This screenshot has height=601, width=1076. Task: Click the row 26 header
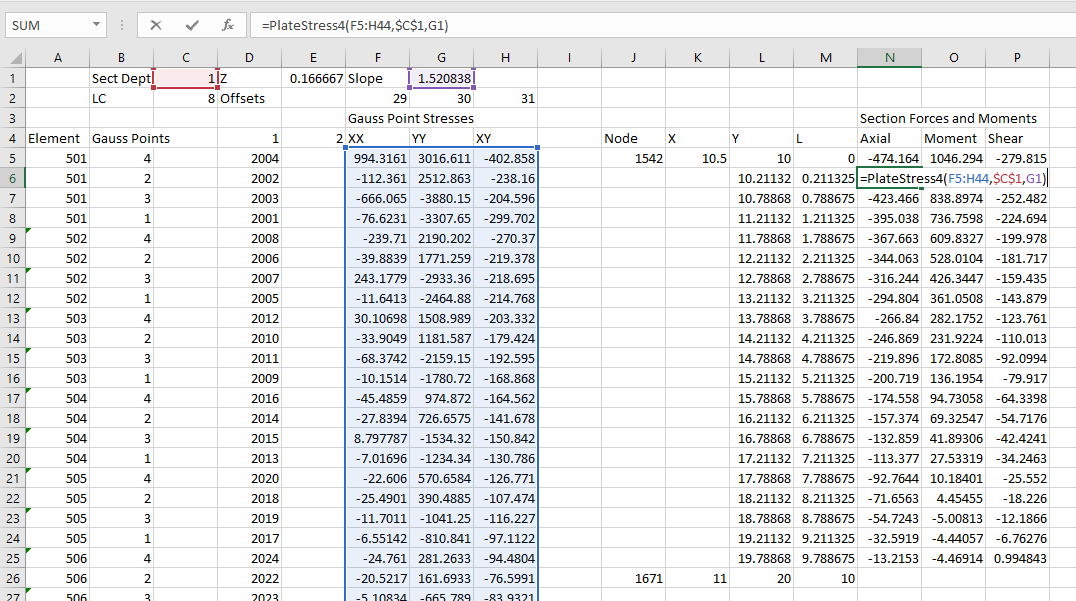pos(12,578)
